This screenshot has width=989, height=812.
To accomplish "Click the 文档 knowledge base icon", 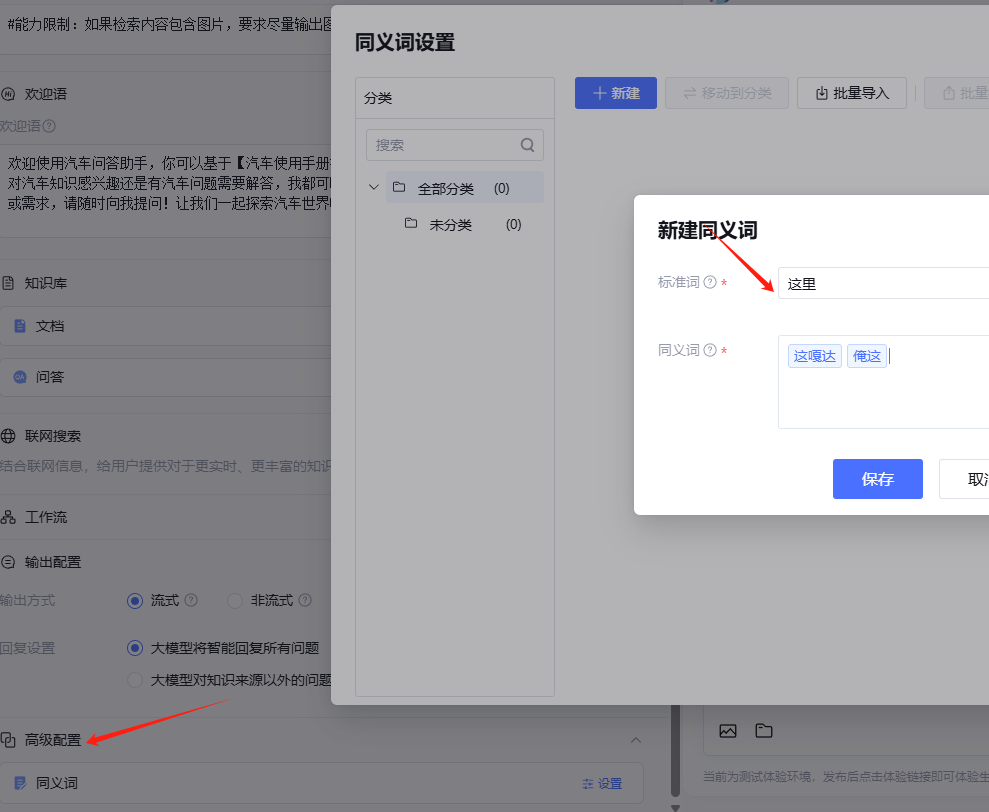I will [20, 326].
